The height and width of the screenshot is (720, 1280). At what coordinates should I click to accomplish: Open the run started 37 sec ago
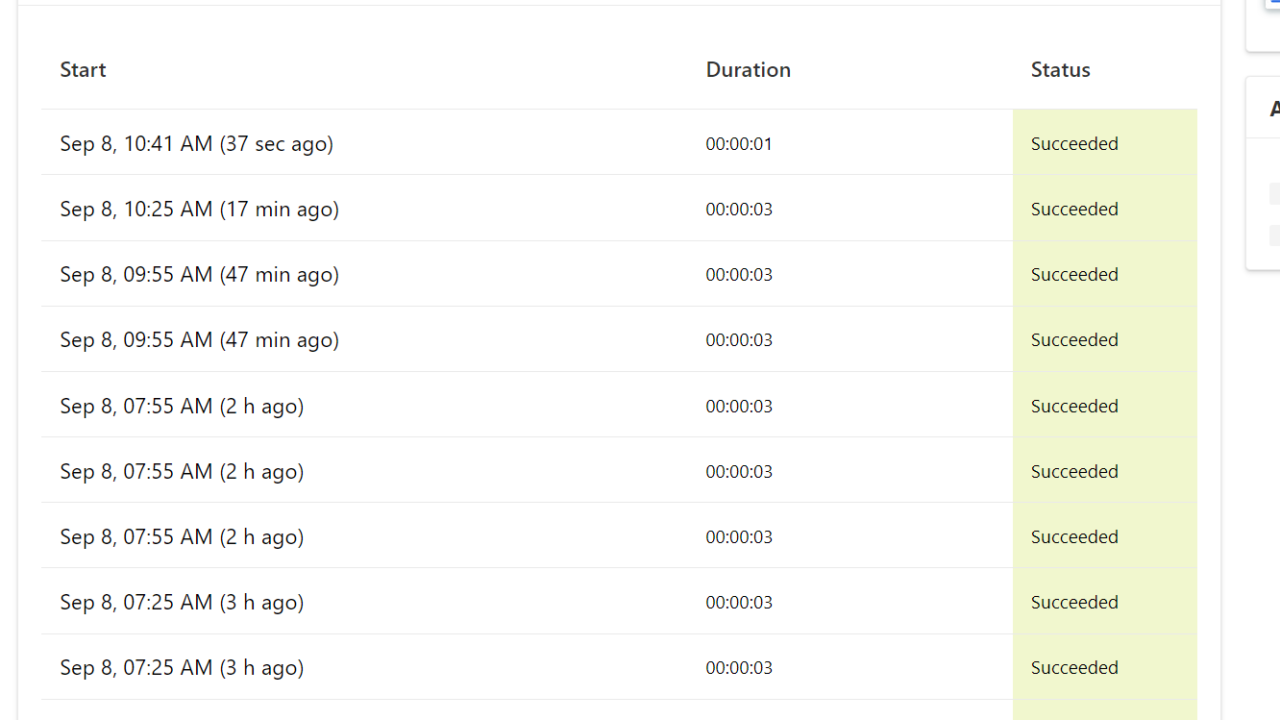(197, 144)
